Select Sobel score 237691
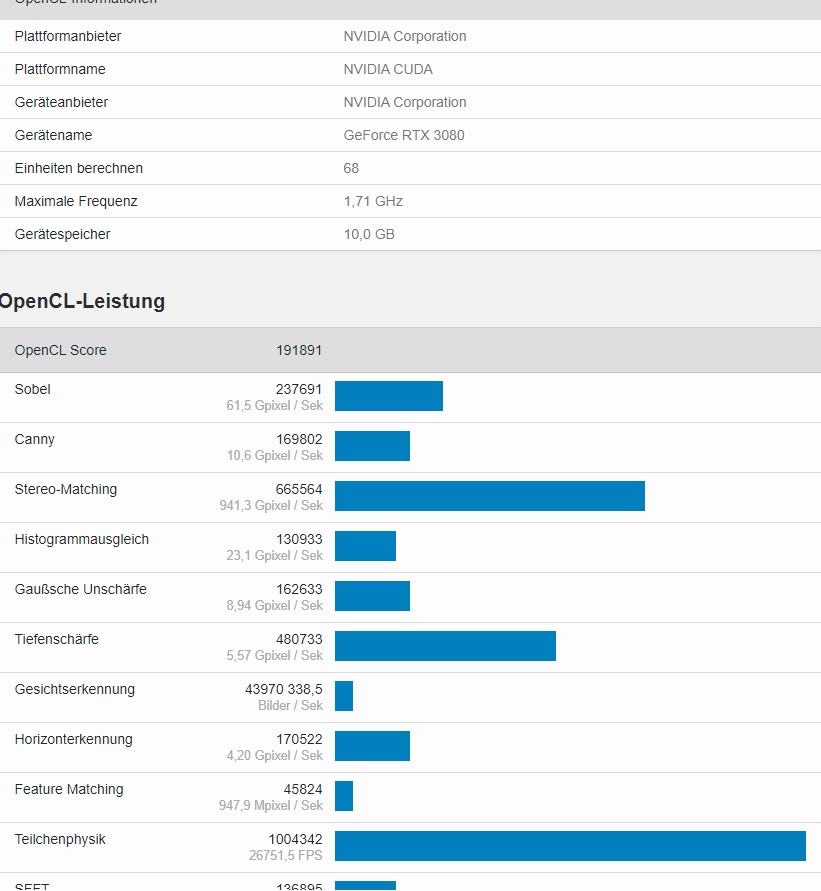 [299, 389]
